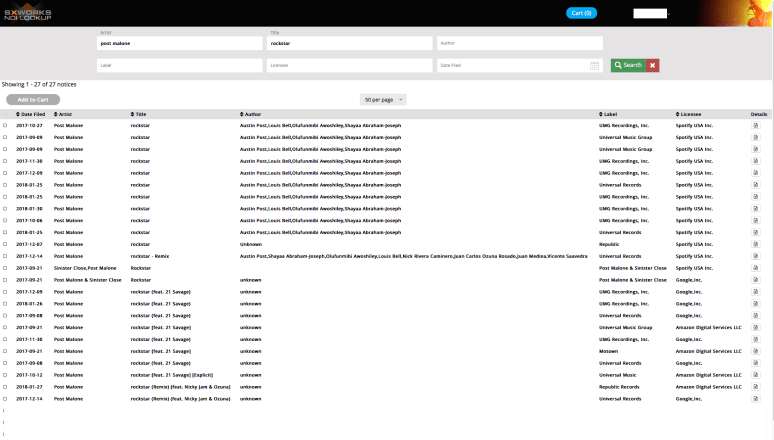Tick the checkbox for the 2017-10-27 notice
The width and height of the screenshot is (774, 440).
(x=5, y=125)
